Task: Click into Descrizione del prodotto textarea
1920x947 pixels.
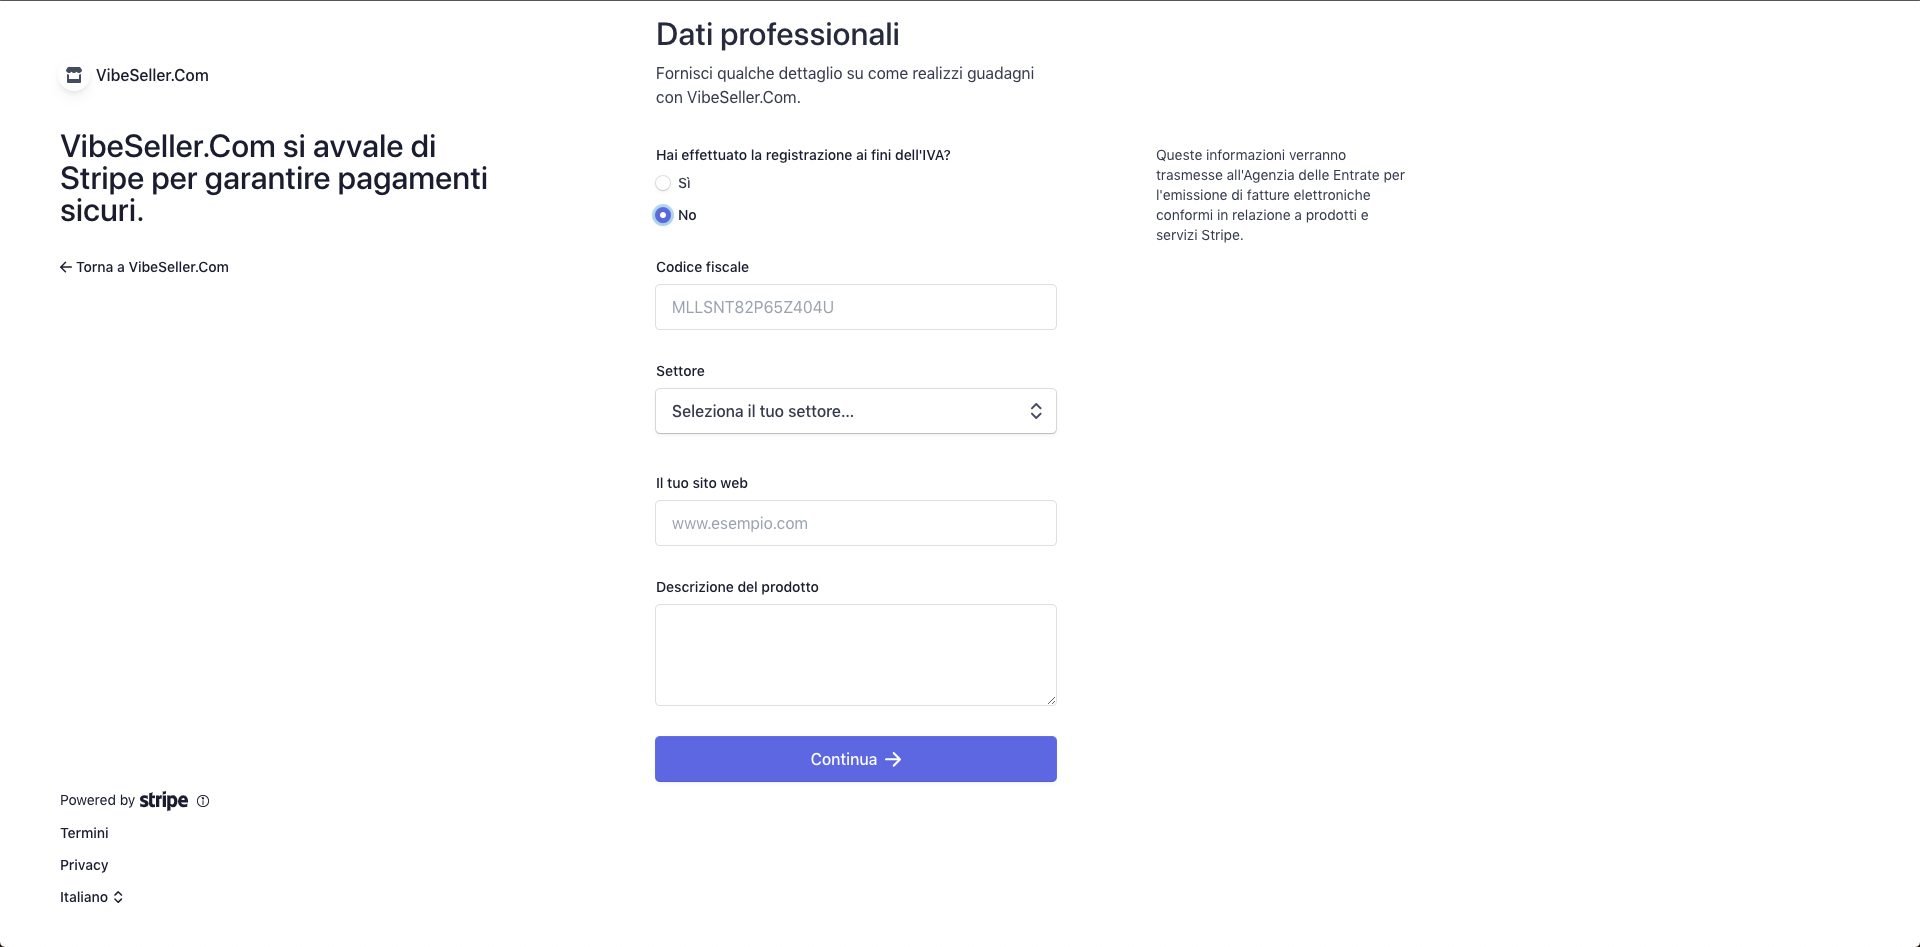Action: pyautogui.click(x=856, y=655)
